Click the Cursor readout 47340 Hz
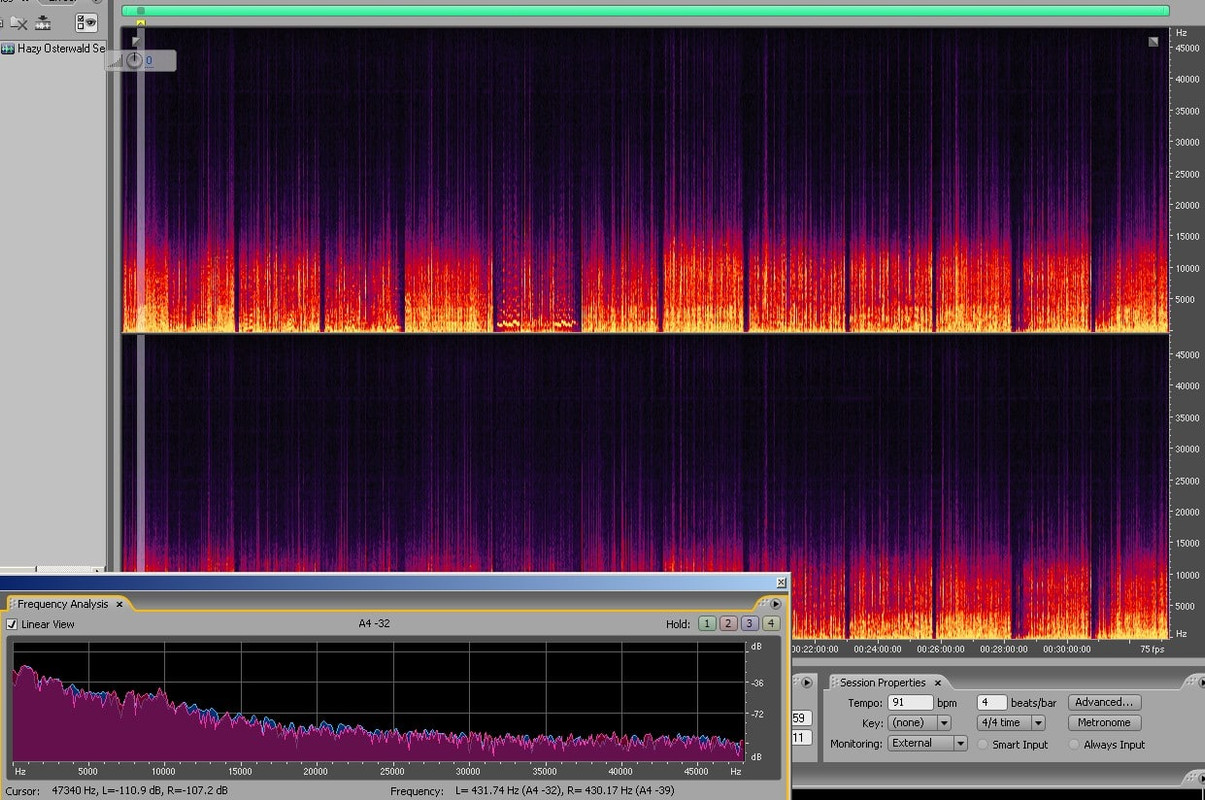This screenshot has width=1205, height=800. [116, 791]
